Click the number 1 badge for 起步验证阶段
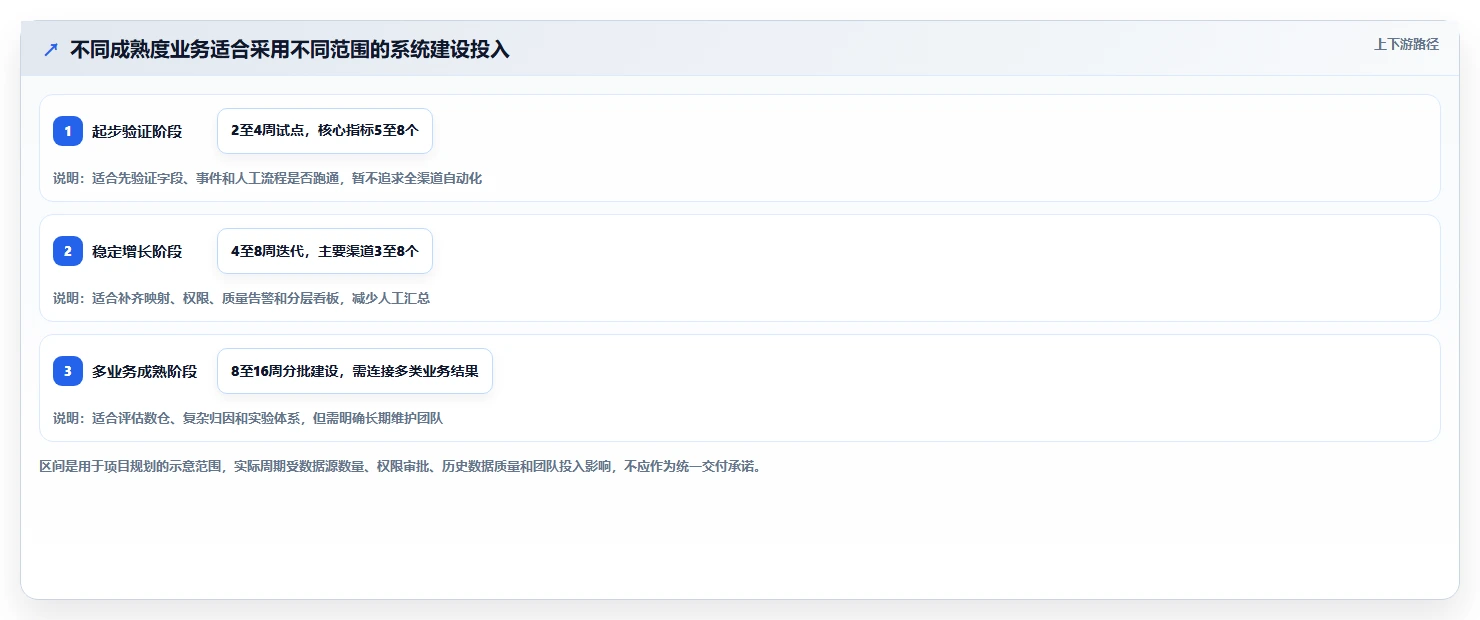1480x620 pixels. pos(68,131)
